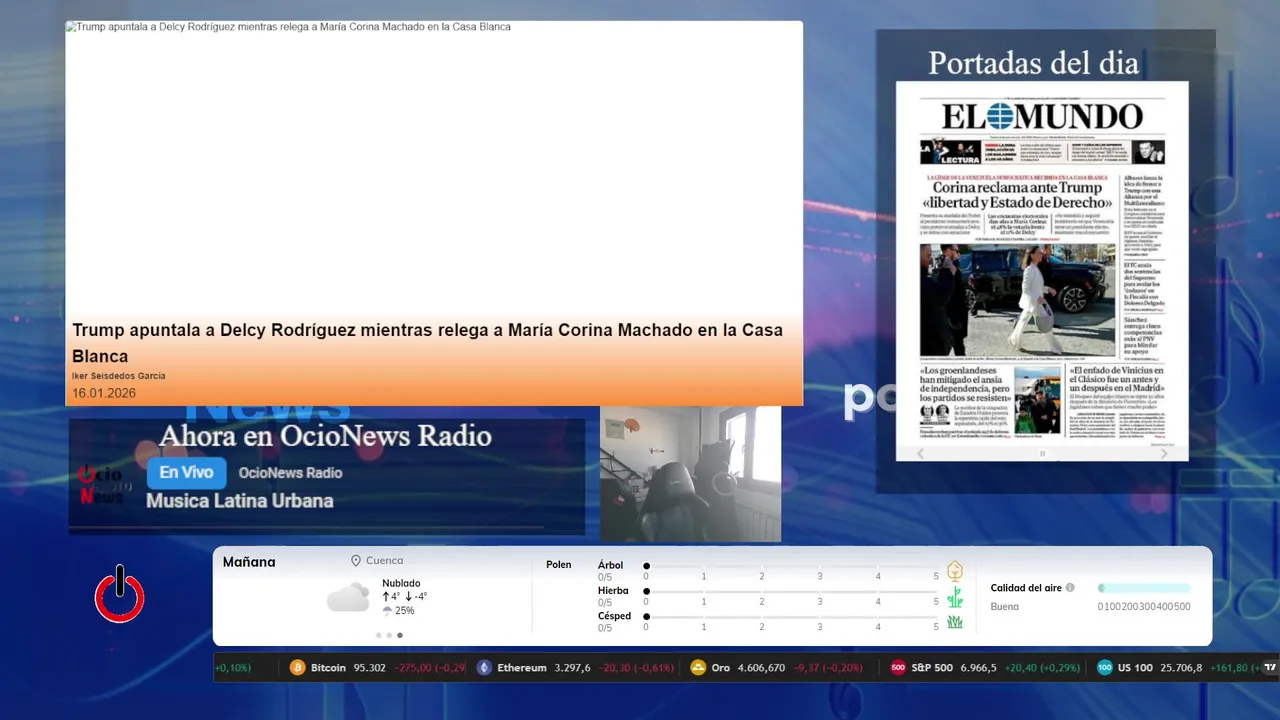Click the S&P 500 value 6.966,5
Screen dimensions: 1280x720
tap(979, 668)
